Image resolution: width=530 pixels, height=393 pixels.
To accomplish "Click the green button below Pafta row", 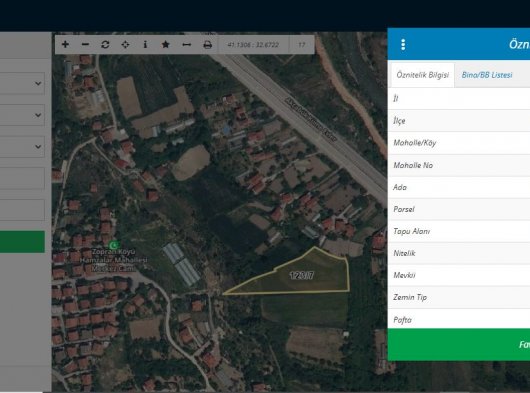I will [459, 344].
